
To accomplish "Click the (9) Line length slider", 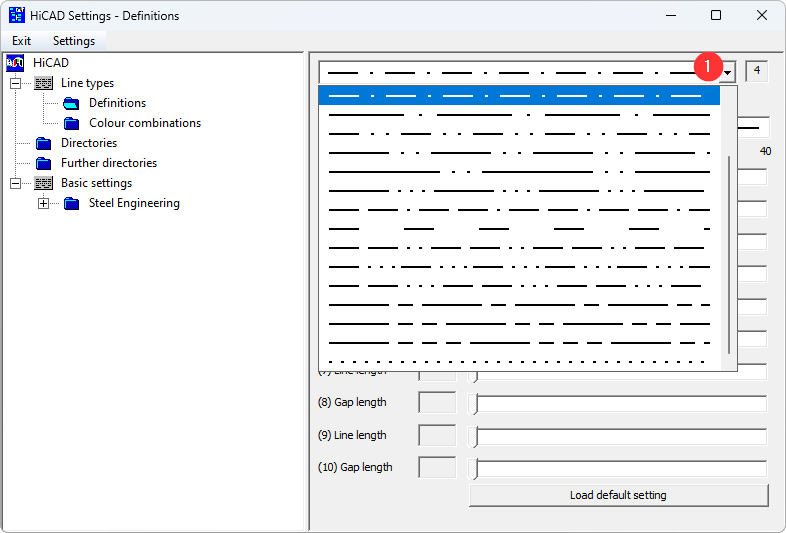I will (618, 436).
